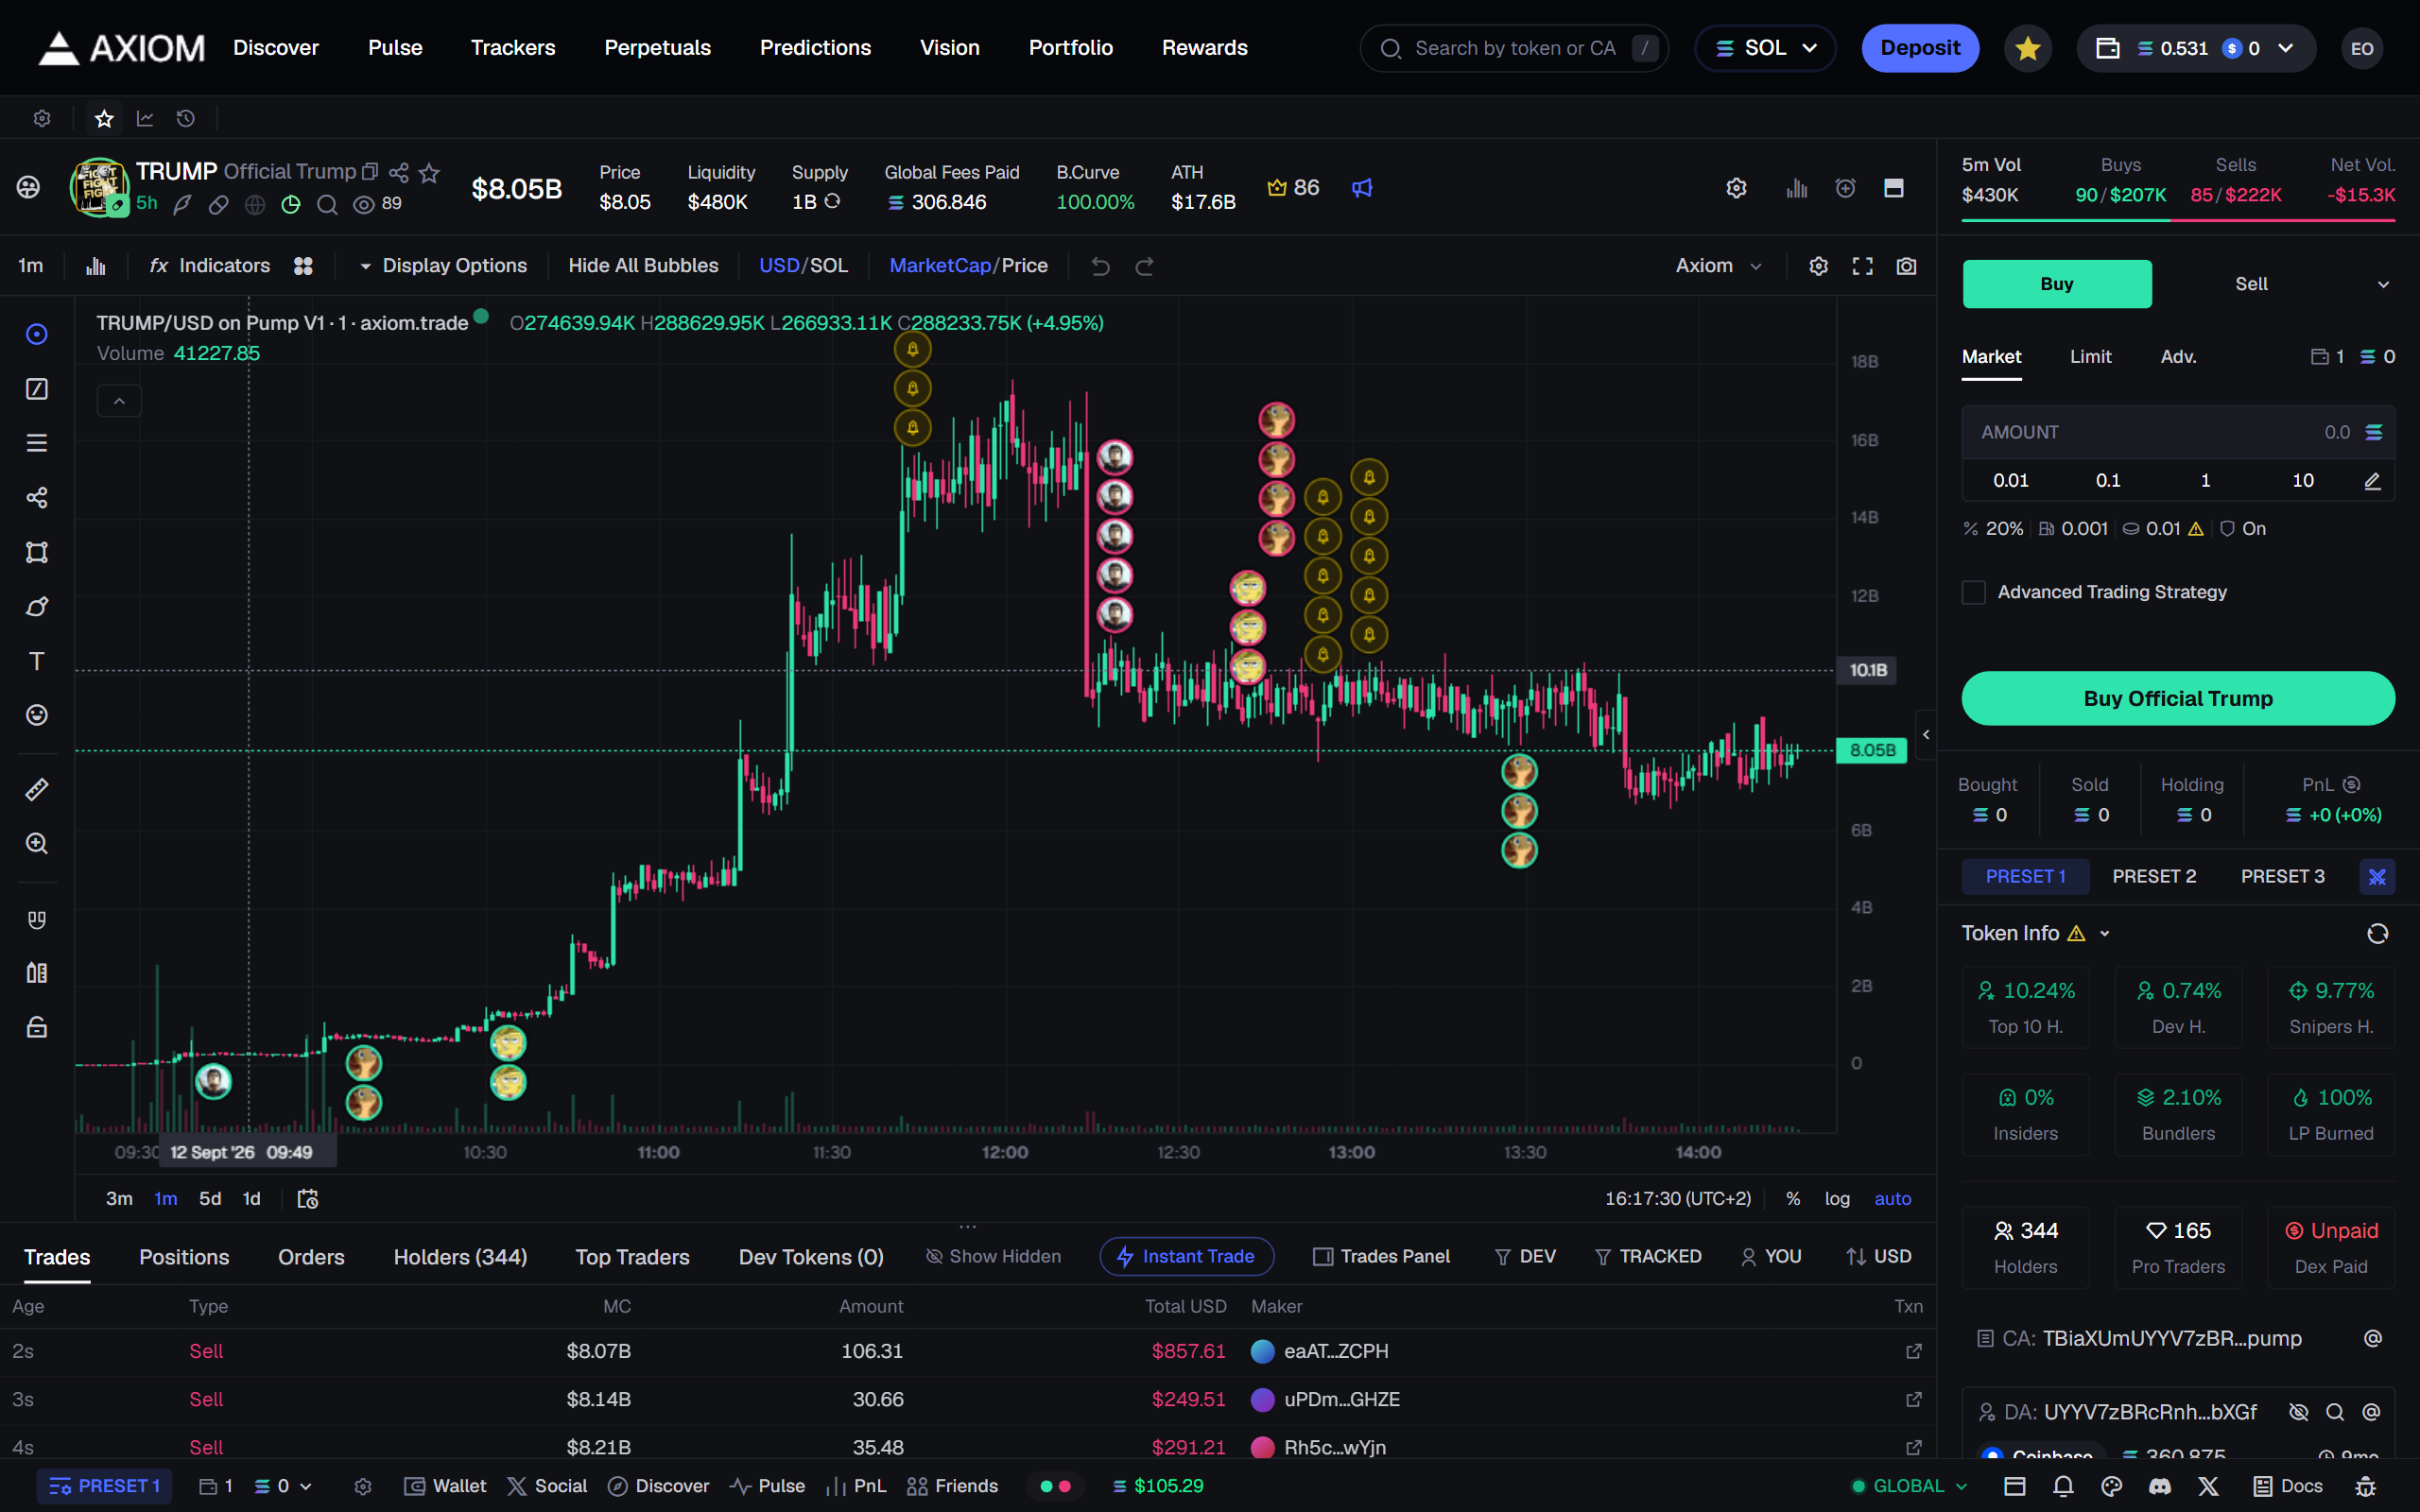2420x1512 pixels.
Task: Toggle Show Hidden trades
Action: pyautogui.click(x=993, y=1256)
